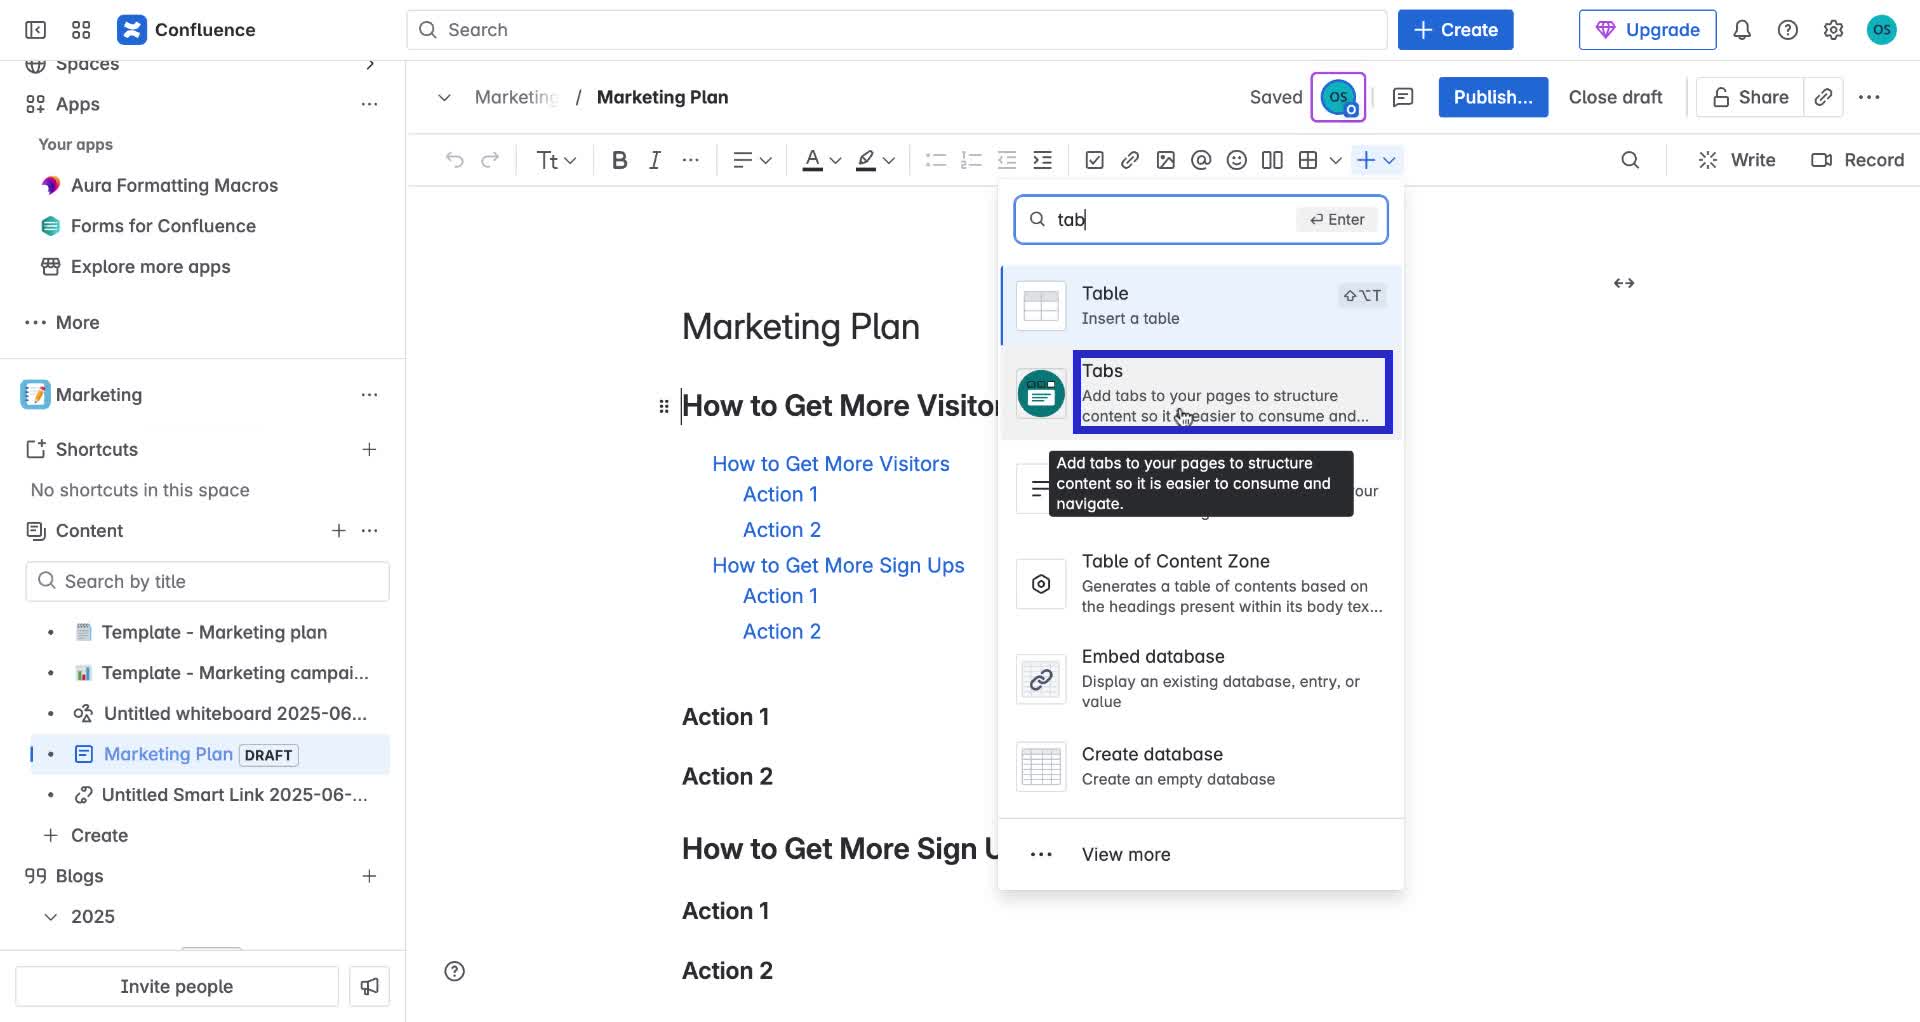Click the Publish button

(1492, 97)
